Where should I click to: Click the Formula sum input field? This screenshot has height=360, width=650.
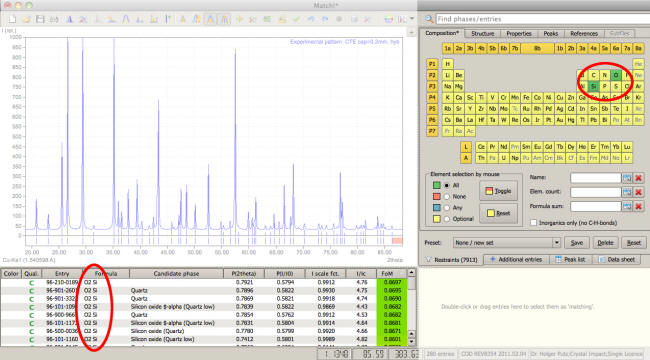[x=595, y=206]
